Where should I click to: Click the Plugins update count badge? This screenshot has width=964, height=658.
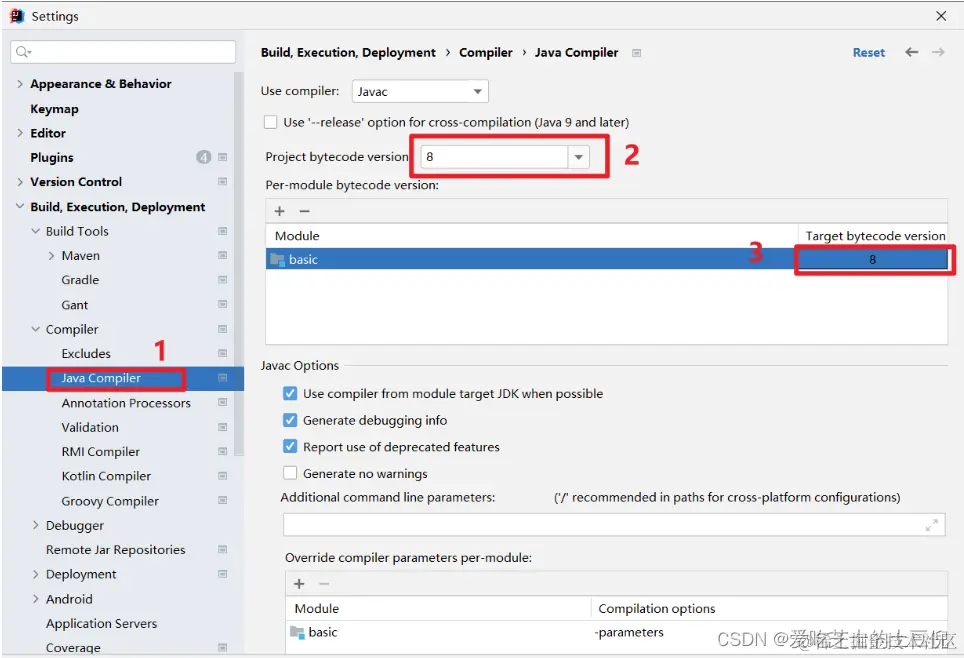point(203,157)
